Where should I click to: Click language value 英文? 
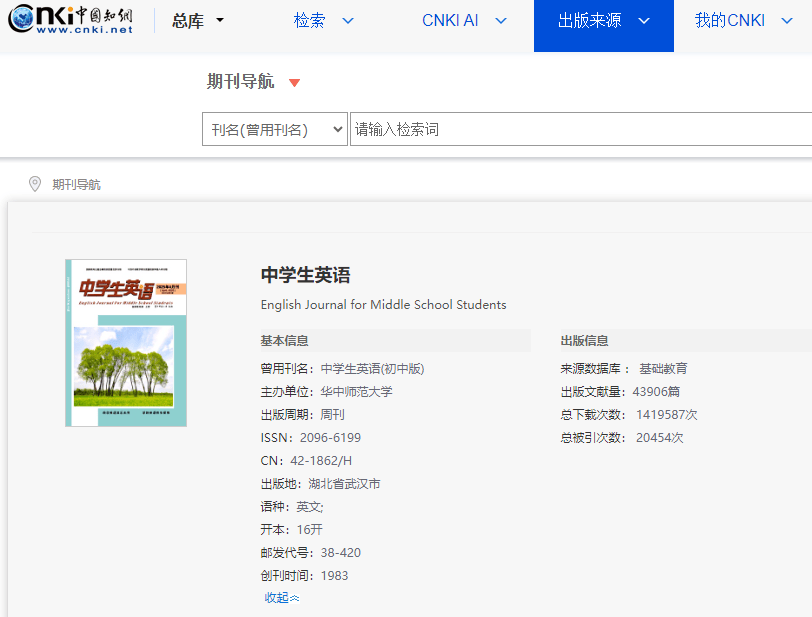(x=310, y=507)
